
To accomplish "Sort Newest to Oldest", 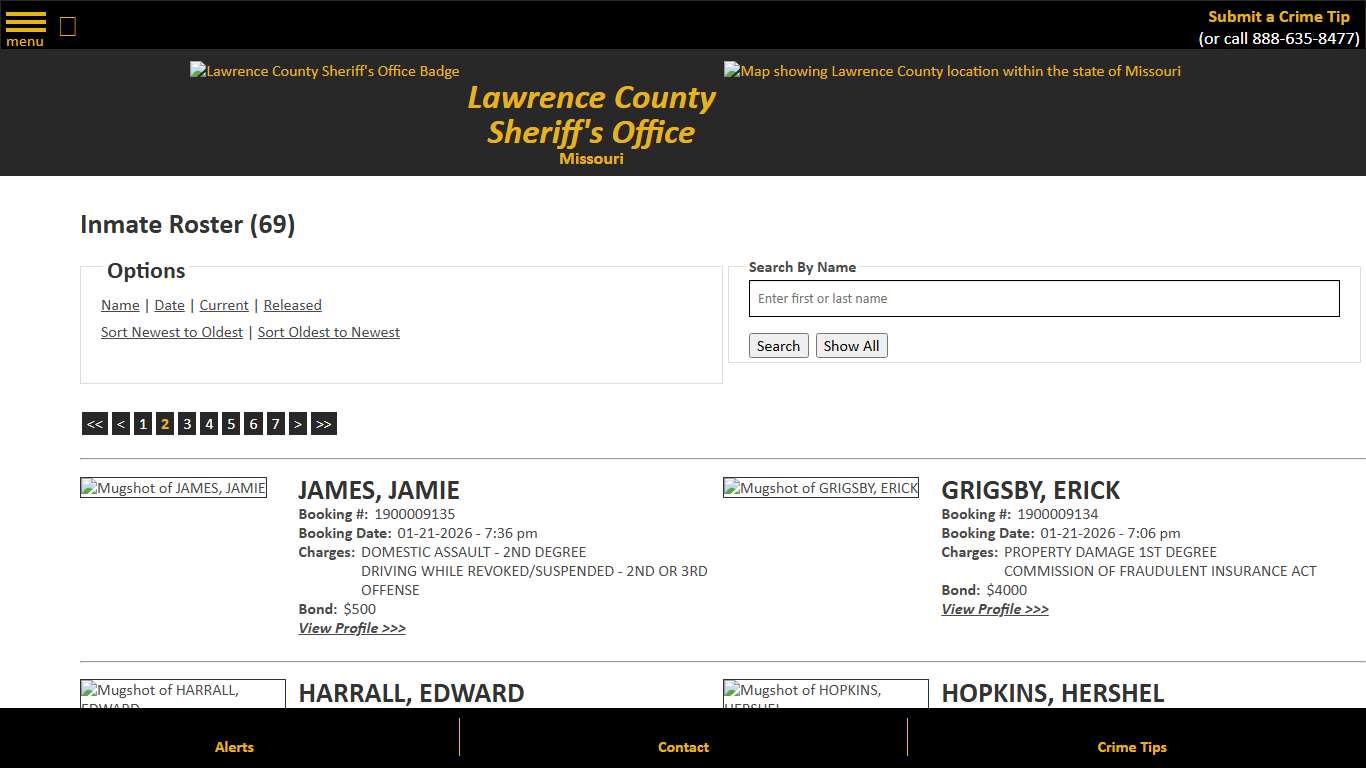I will click(x=171, y=331).
